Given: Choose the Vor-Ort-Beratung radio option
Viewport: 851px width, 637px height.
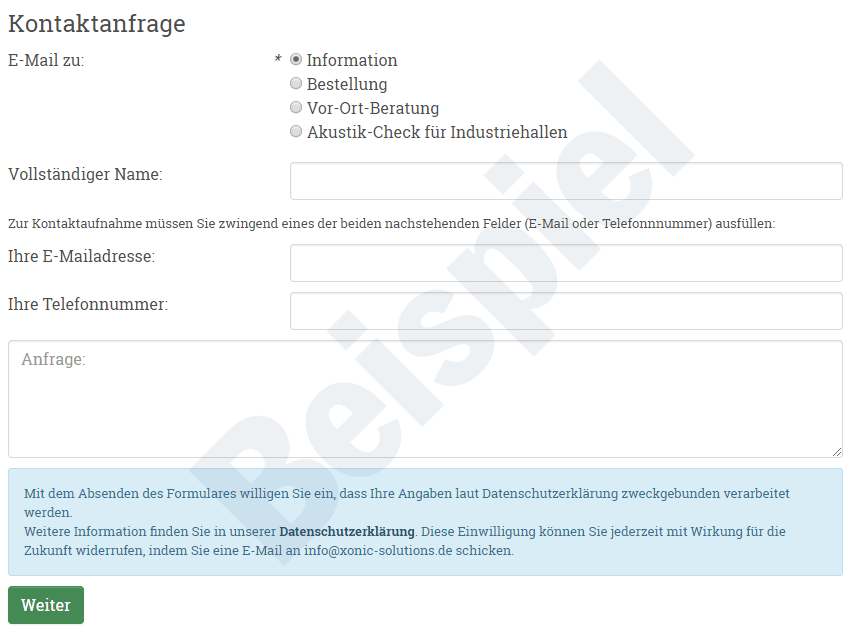Looking at the screenshot, I should coord(296,107).
